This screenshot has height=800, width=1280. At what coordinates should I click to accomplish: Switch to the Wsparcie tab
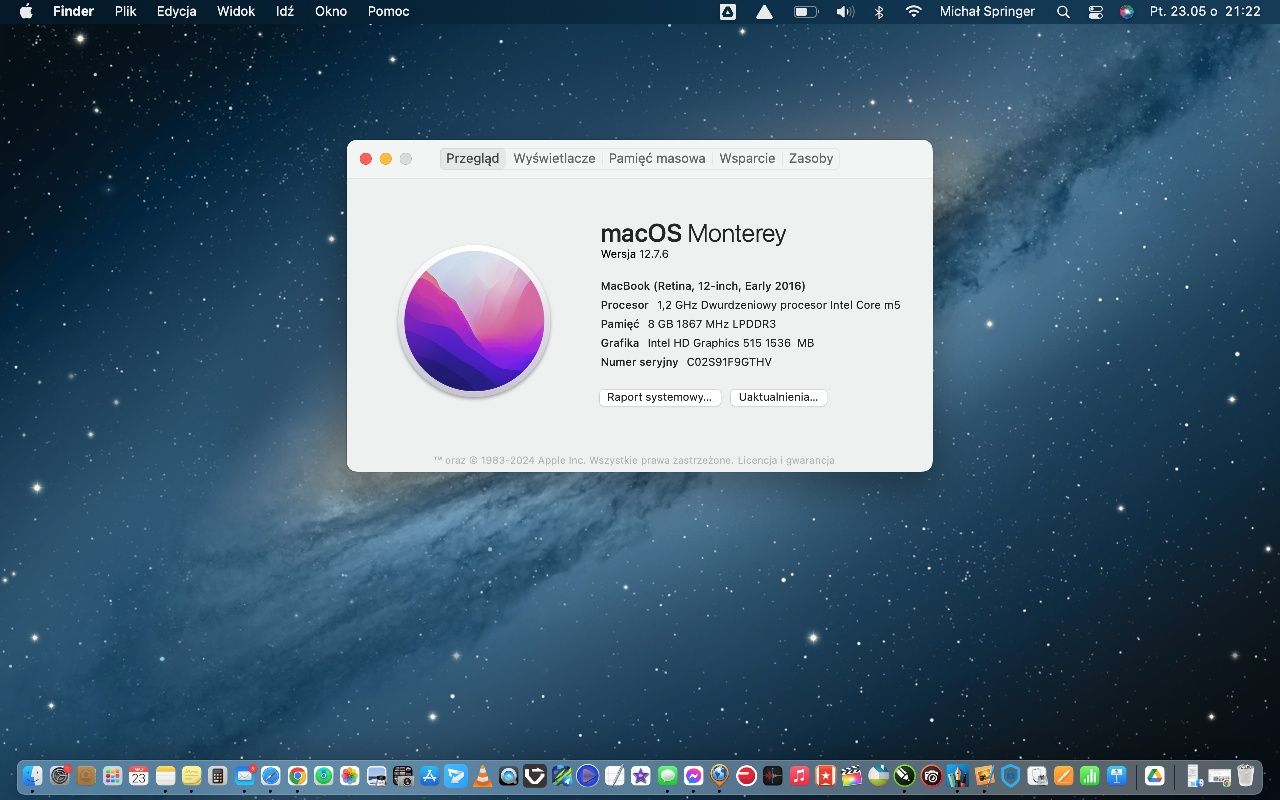point(747,158)
